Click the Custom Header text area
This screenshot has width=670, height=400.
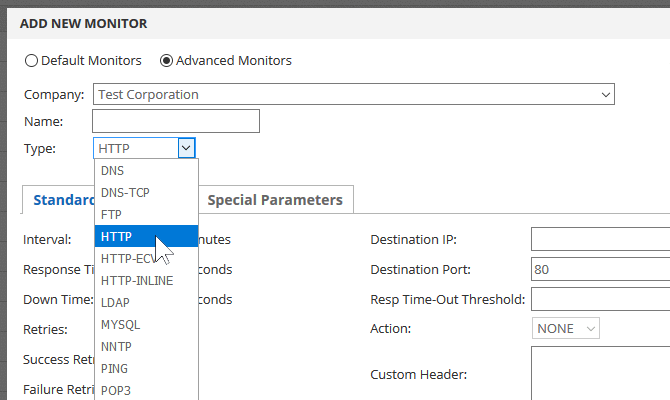click(x=600, y=373)
